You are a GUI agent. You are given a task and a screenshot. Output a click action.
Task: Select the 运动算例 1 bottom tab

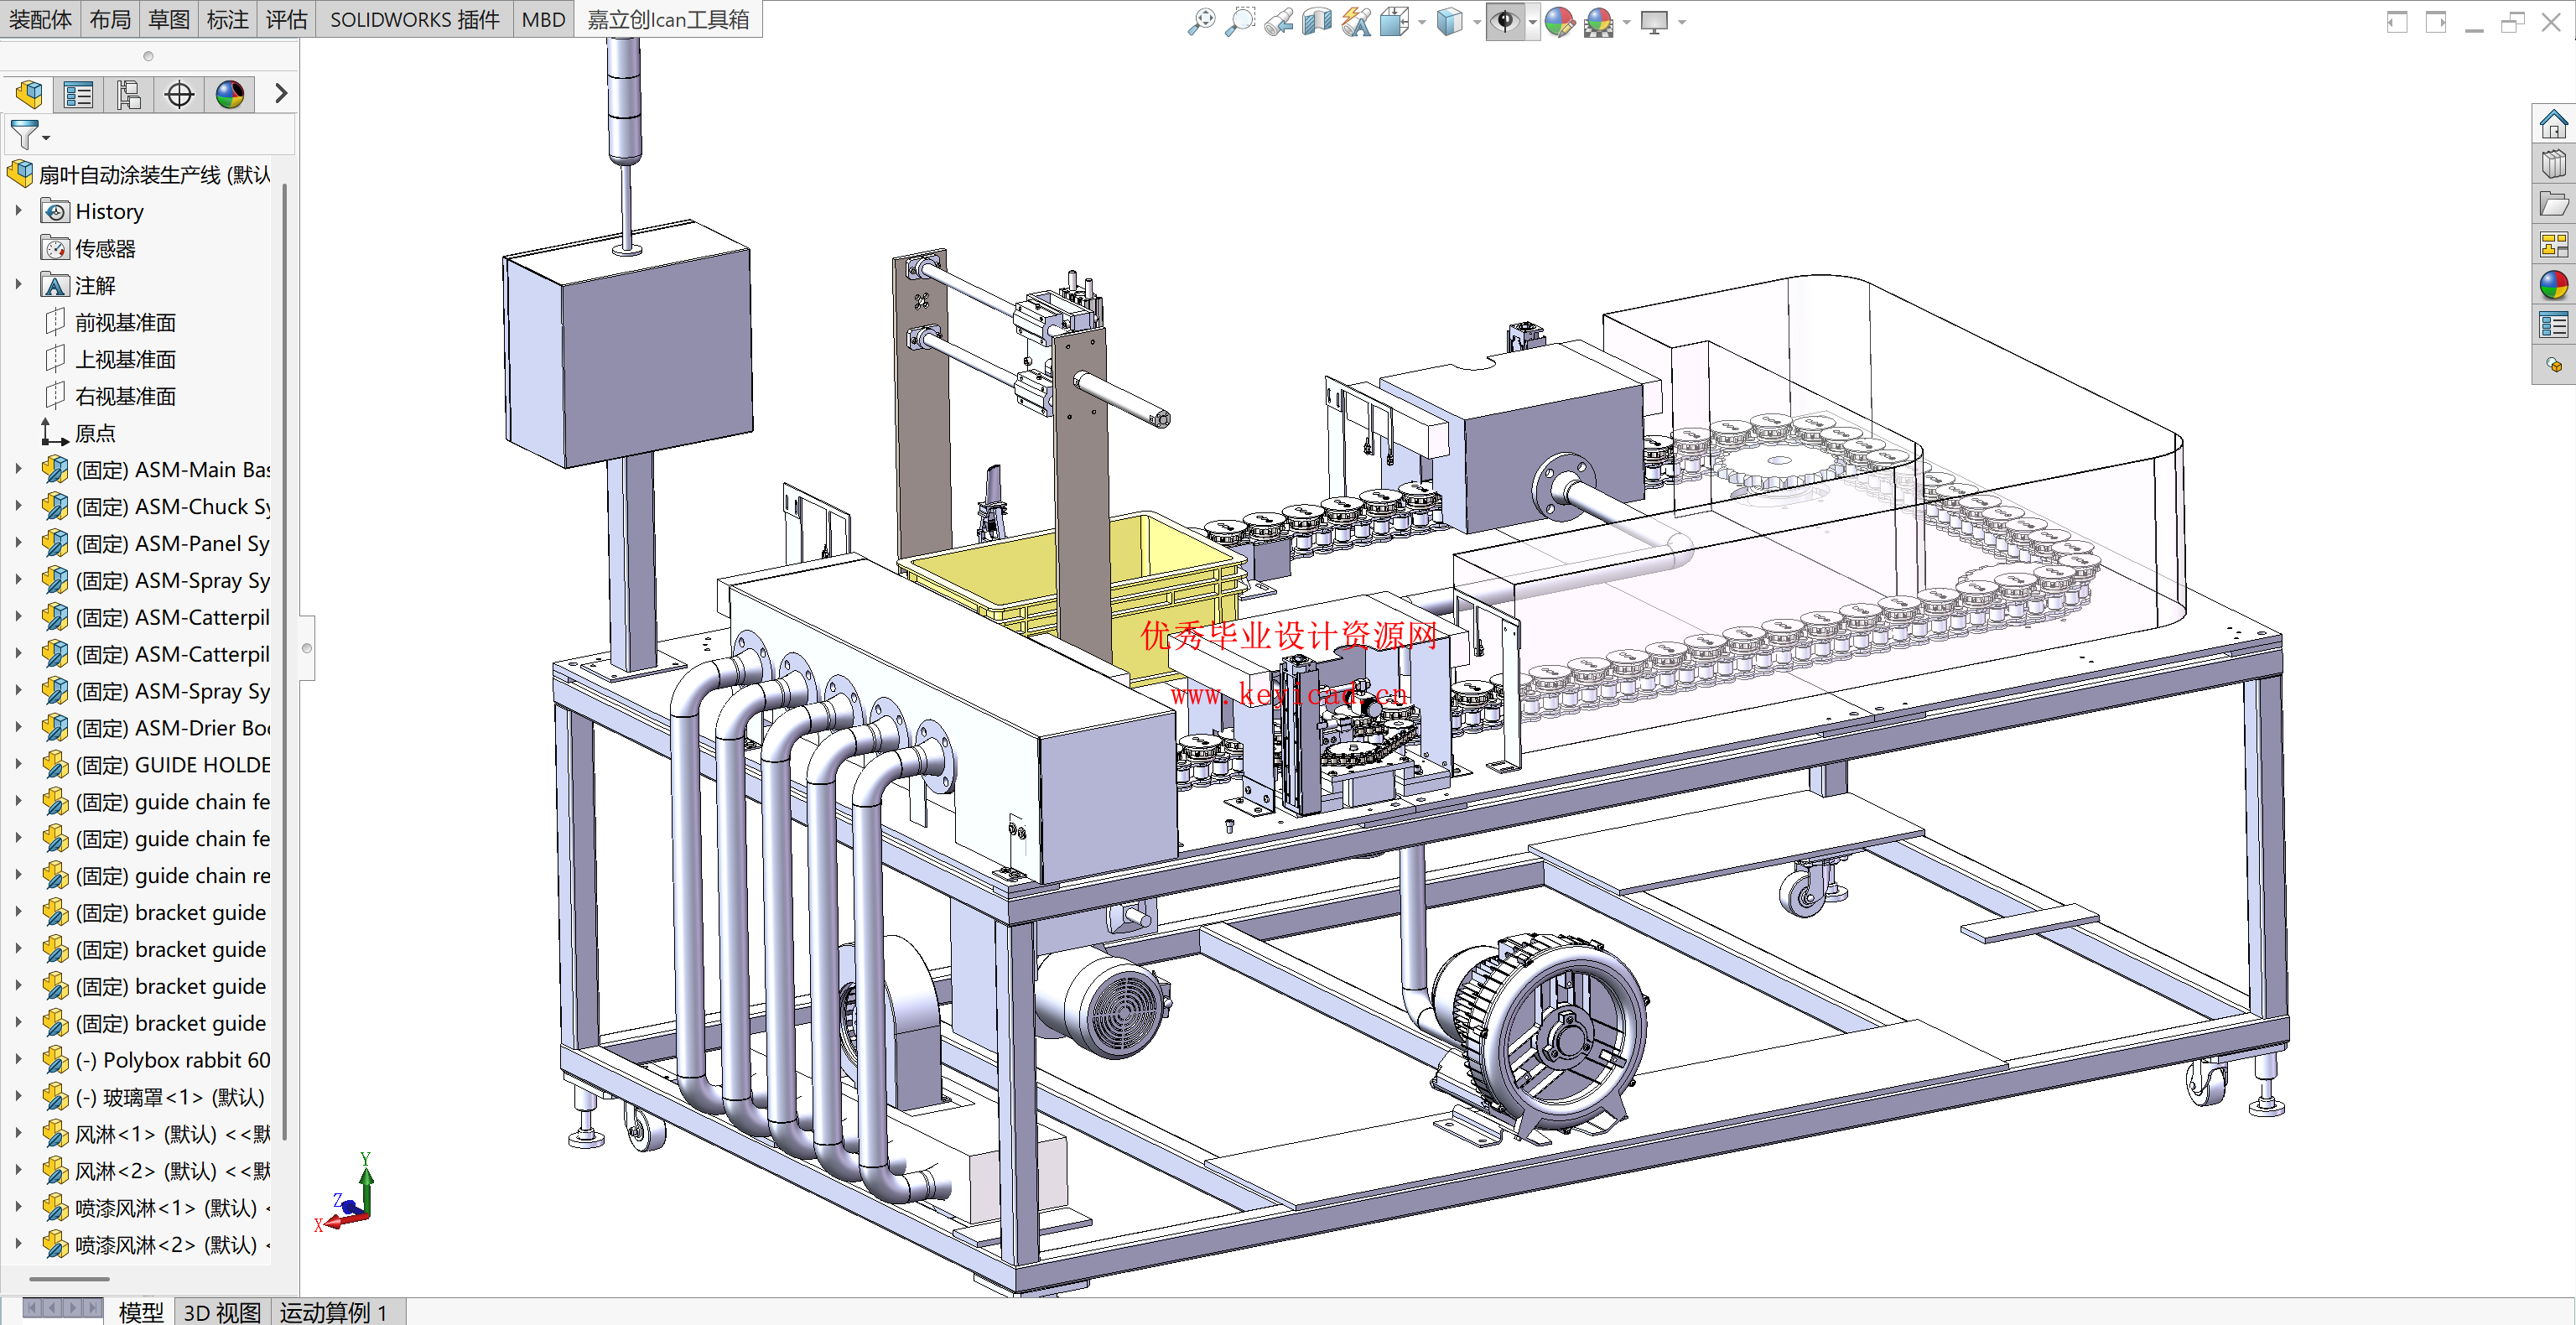(x=334, y=1311)
